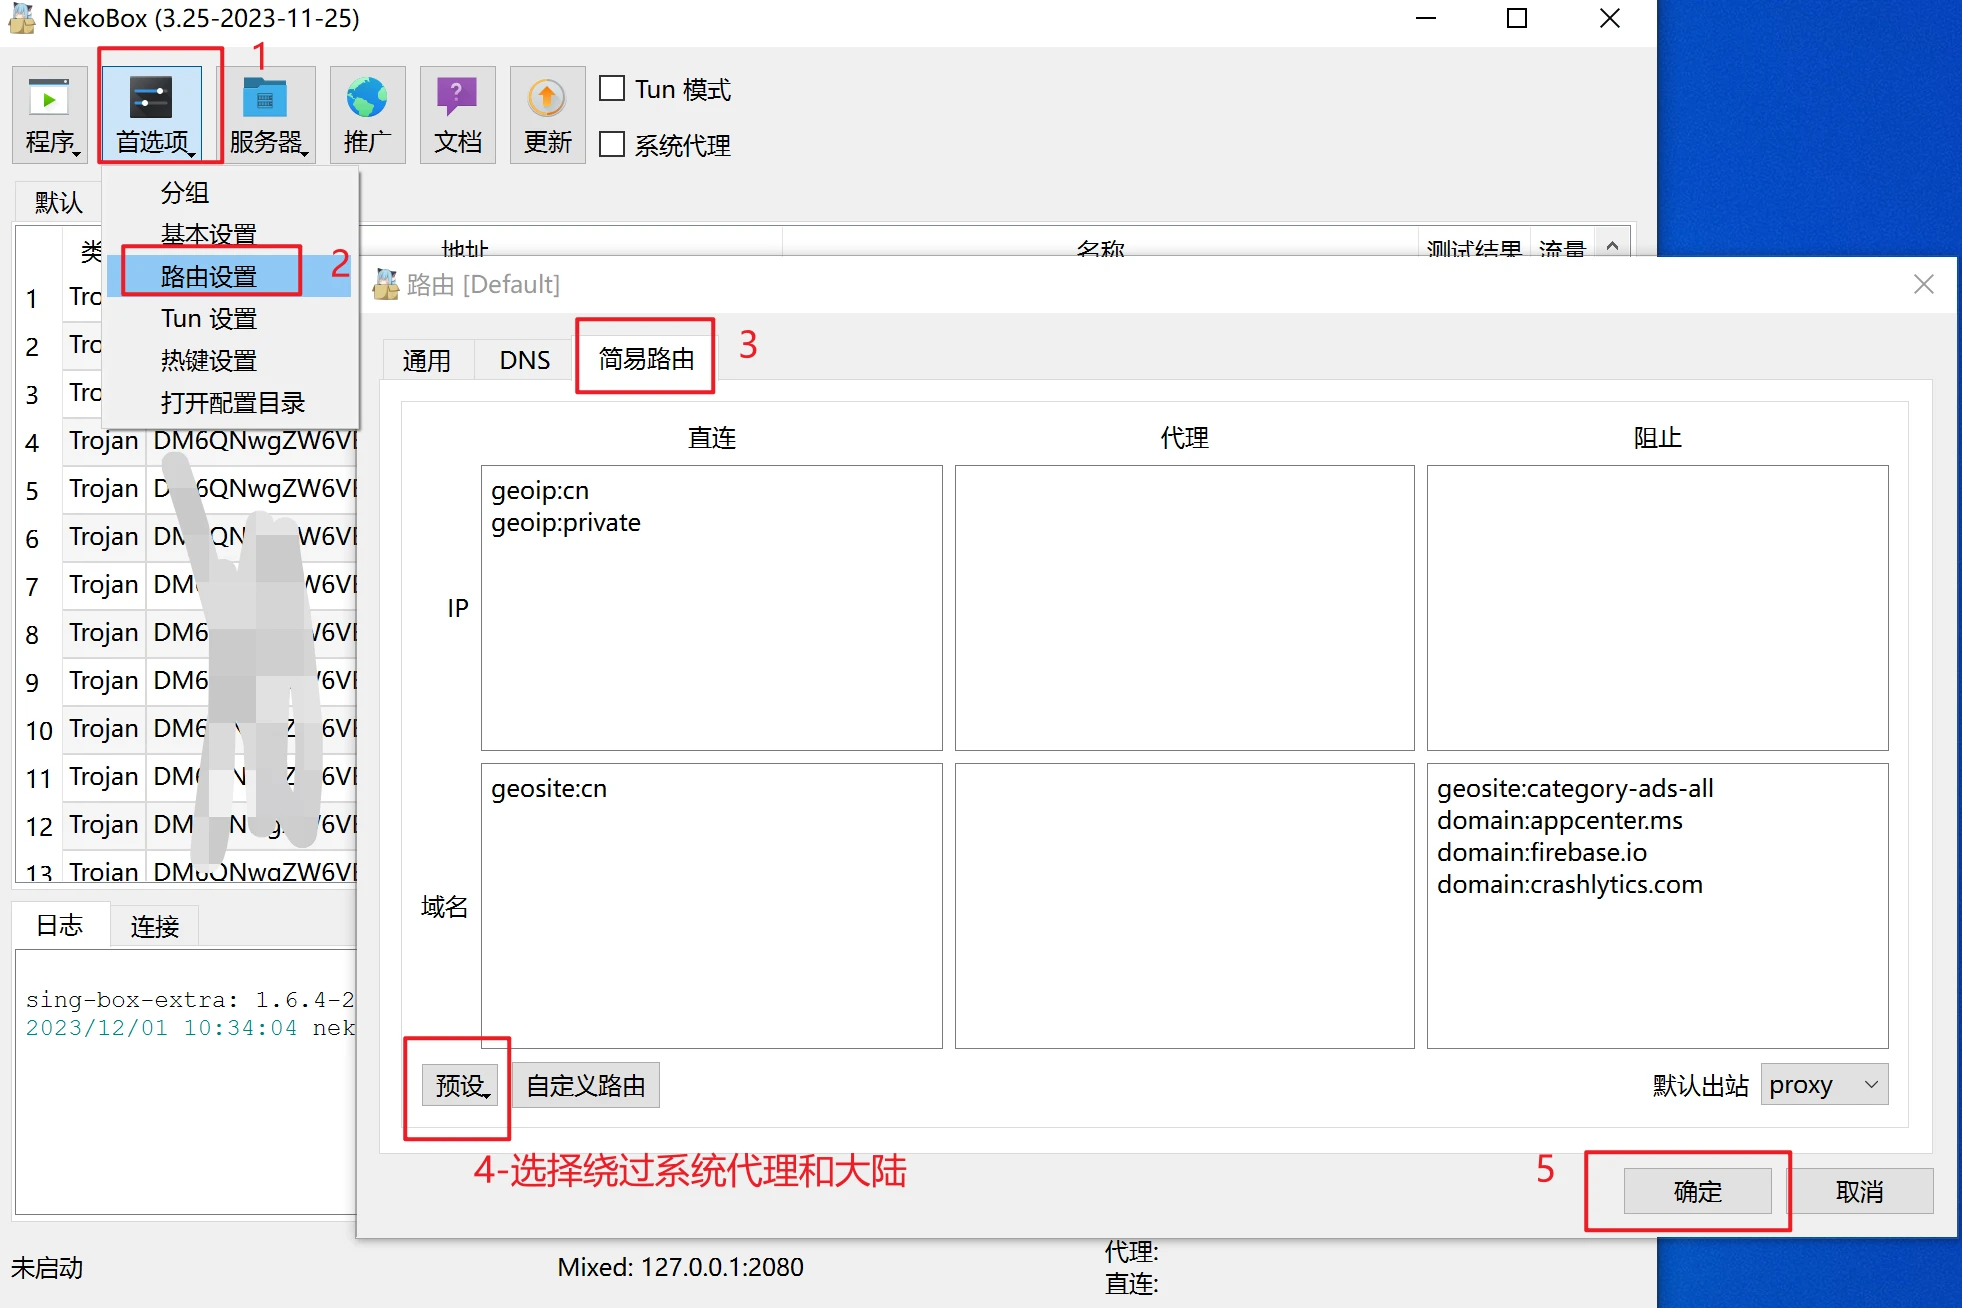Viewport: 1962px width, 1308px height.
Task: Click domain:firebase.io entry in block list
Action: (1542, 853)
